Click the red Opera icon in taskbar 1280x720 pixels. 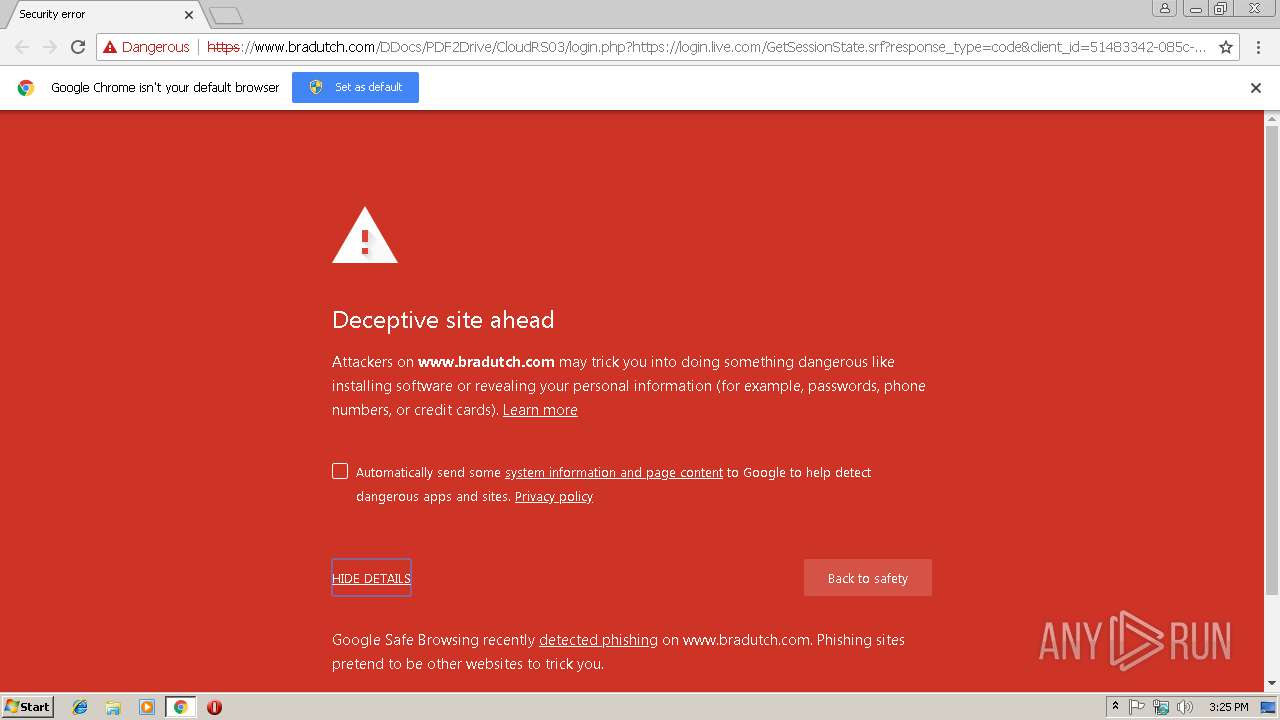[x=214, y=707]
